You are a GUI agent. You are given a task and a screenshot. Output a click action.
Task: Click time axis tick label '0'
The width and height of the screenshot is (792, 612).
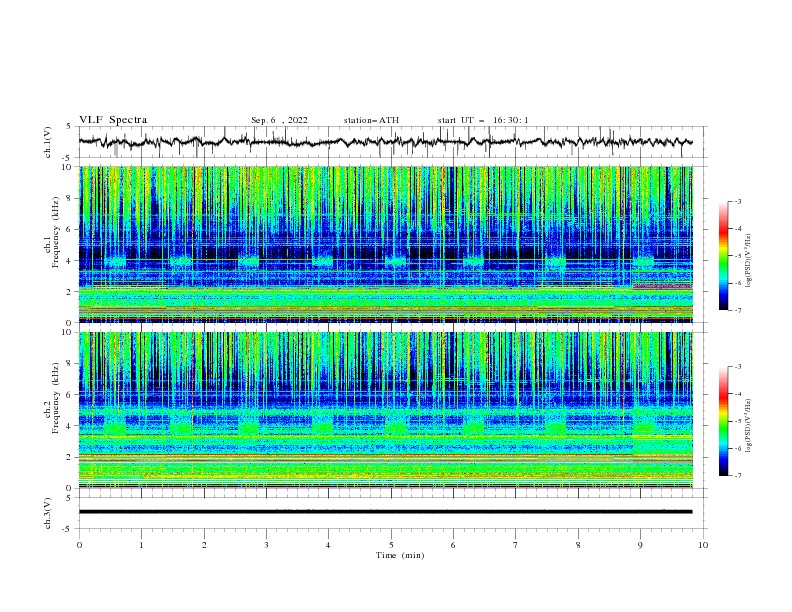click(x=79, y=545)
